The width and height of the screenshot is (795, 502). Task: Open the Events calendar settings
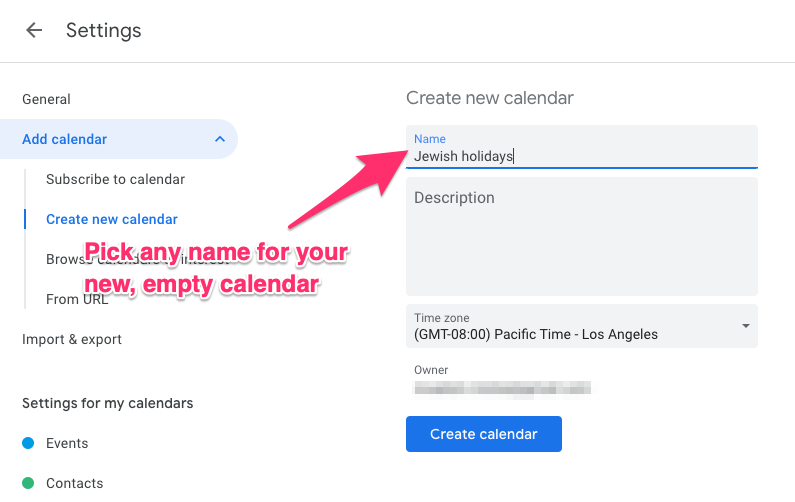[x=67, y=443]
